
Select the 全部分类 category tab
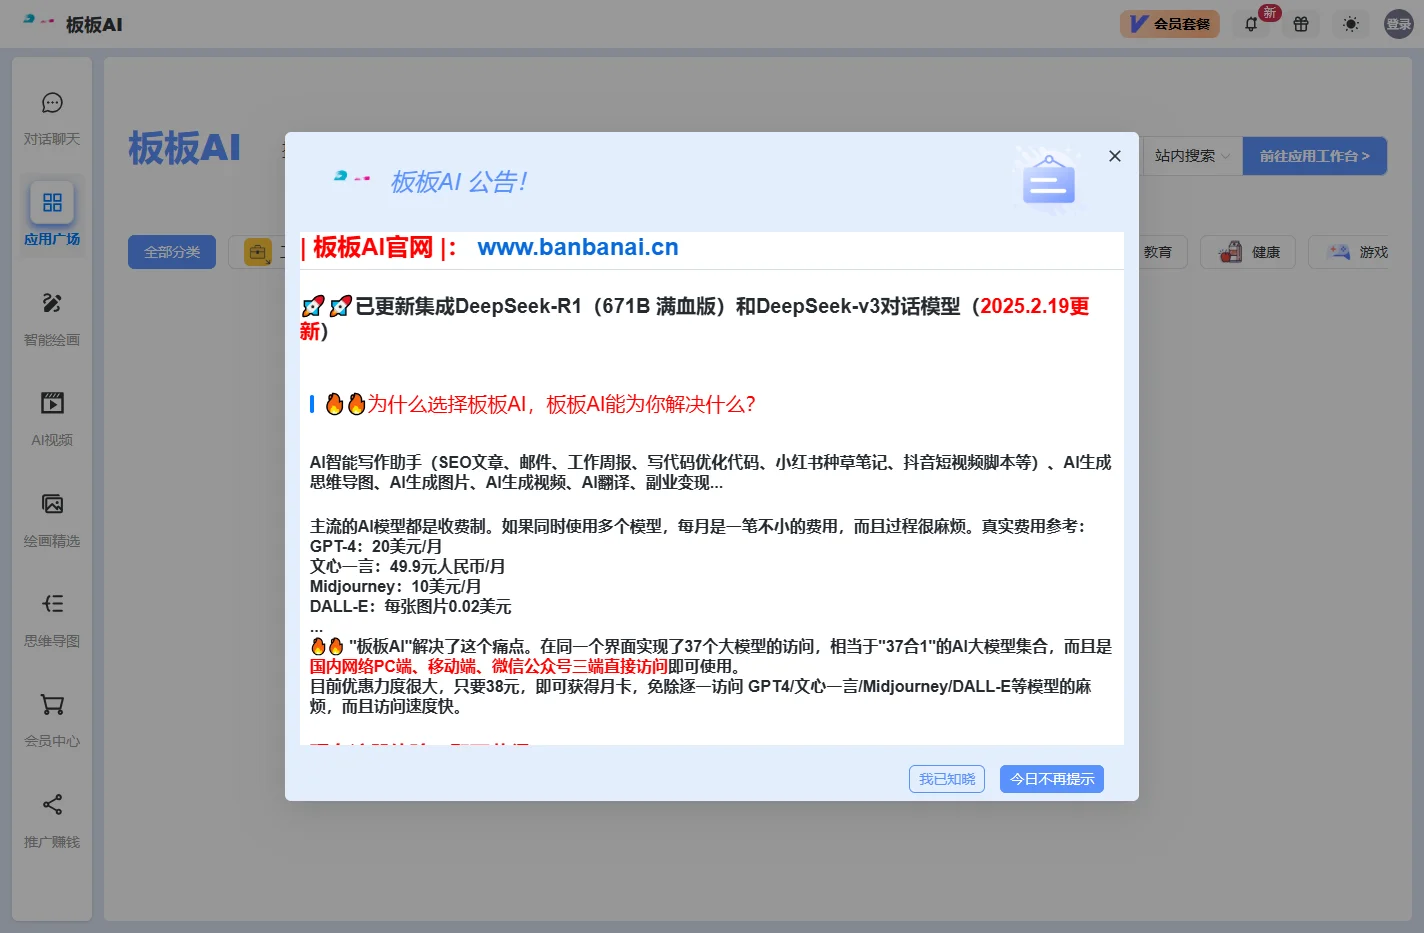tap(172, 252)
